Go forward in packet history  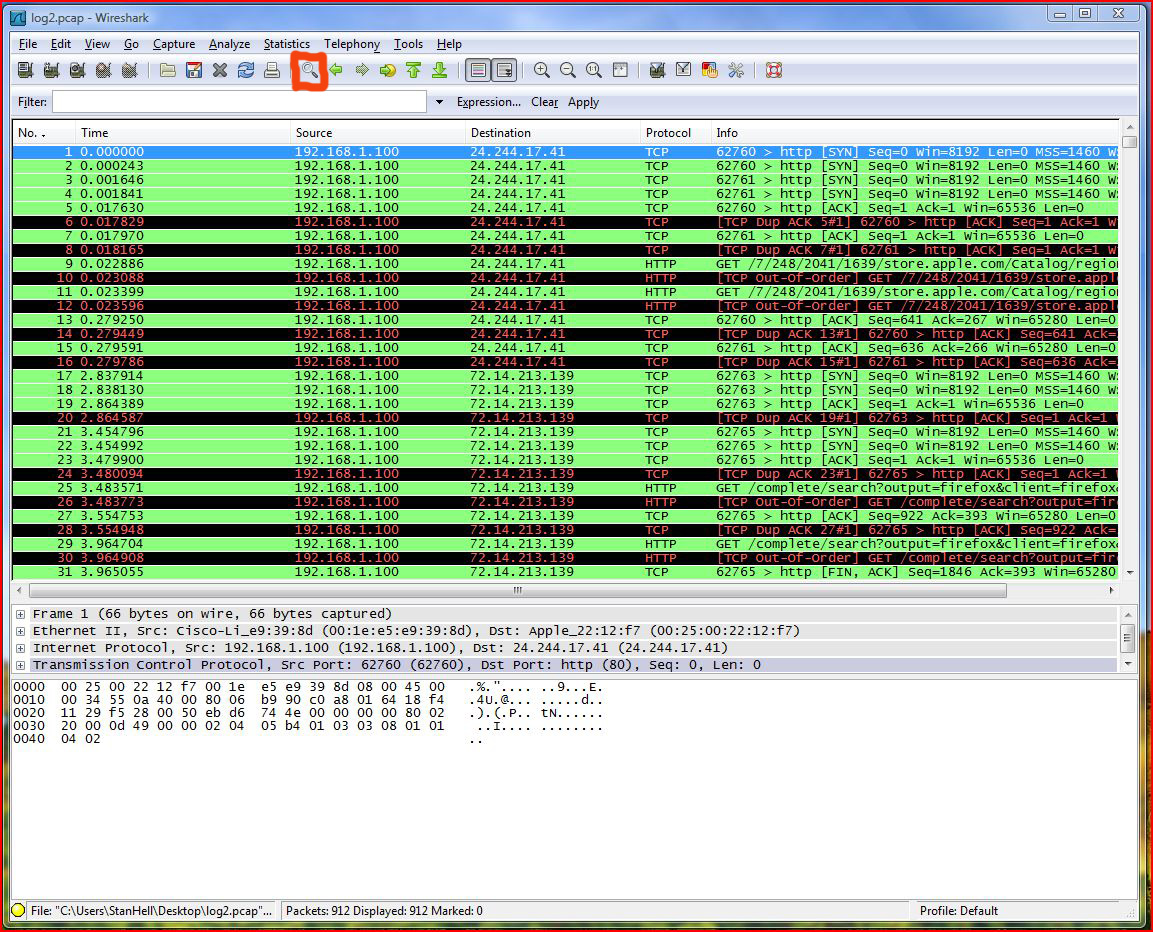click(362, 71)
